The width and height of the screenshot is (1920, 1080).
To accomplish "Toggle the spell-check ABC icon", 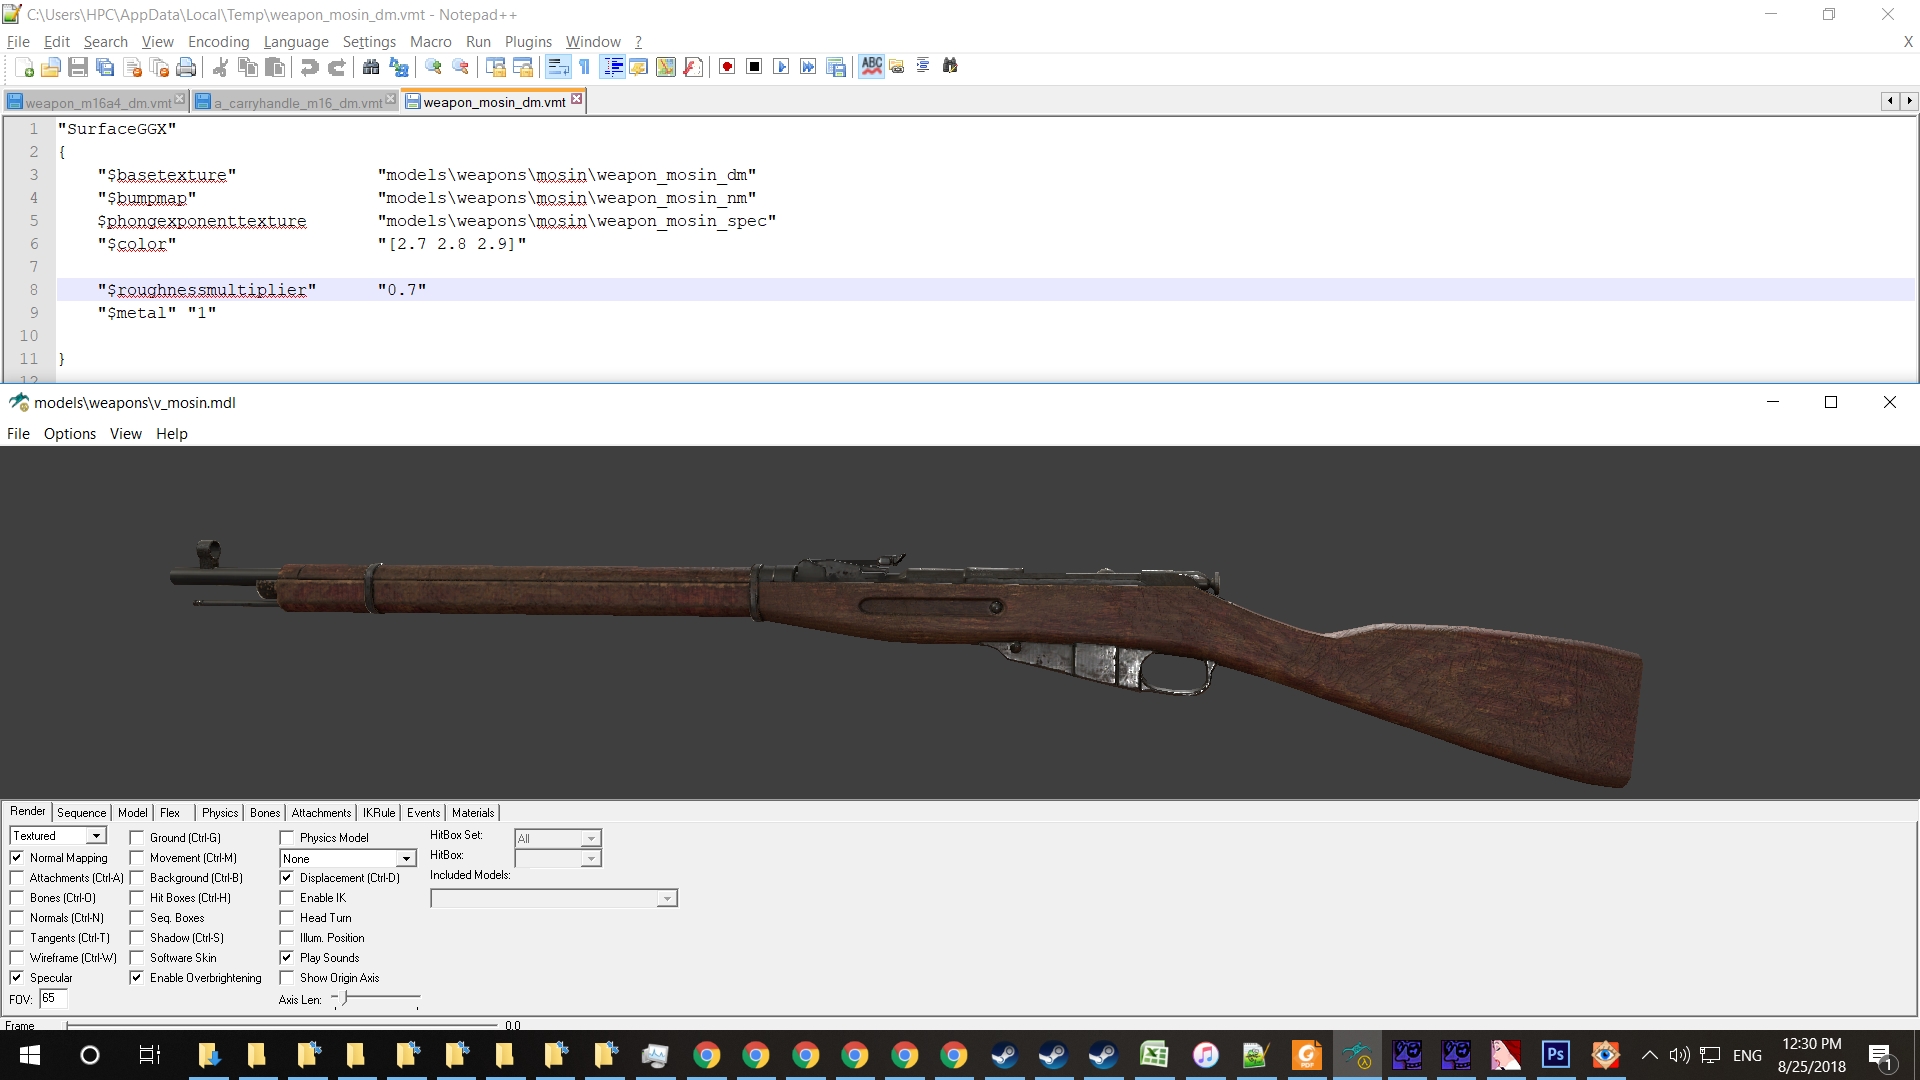I will 871,67.
